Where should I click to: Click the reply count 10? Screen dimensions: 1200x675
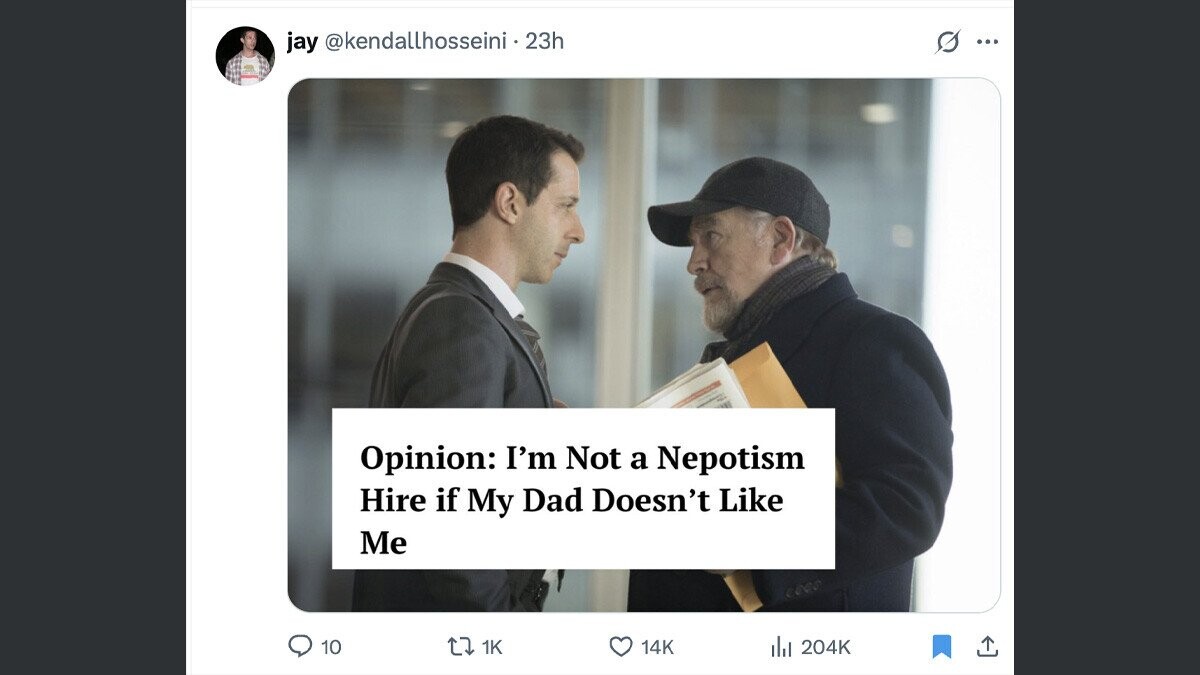click(x=331, y=648)
